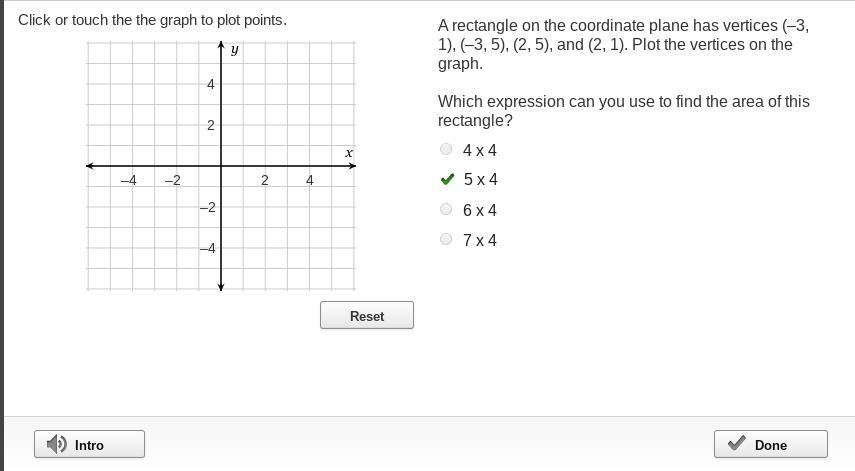Viewport: 855px width, 471px height.
Task: Click the origin of the coordinate plane
Action: click(x=221, y=166)
